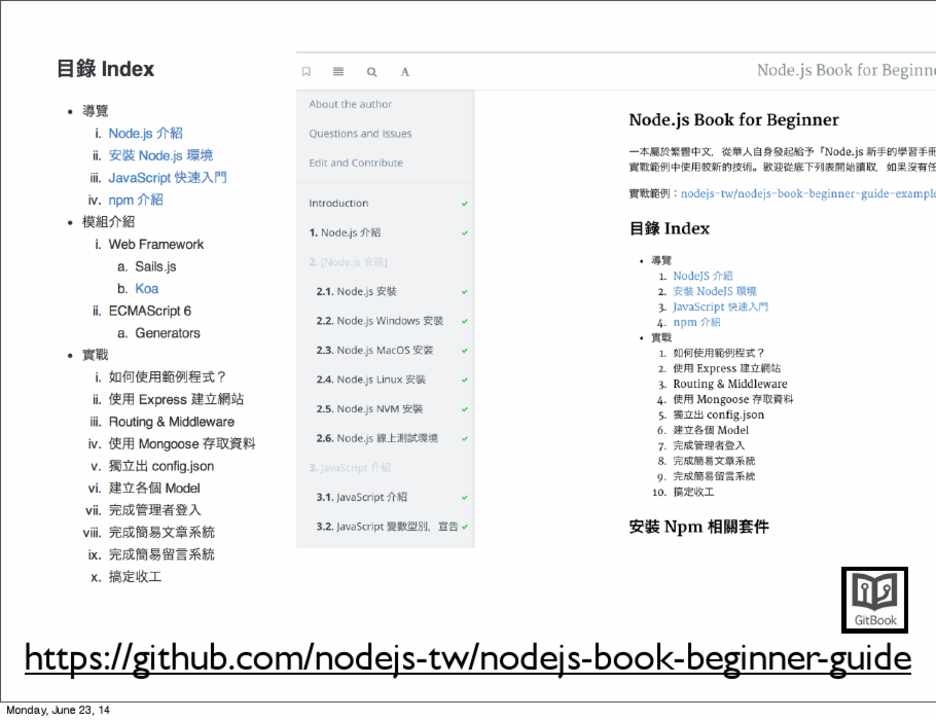Open font settings with the A icon
936x720 pixels.
[x=405, y=72]
